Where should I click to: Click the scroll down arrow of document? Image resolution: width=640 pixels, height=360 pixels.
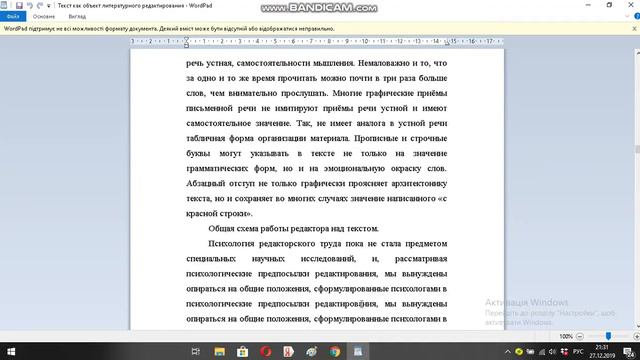pos(637,326)
